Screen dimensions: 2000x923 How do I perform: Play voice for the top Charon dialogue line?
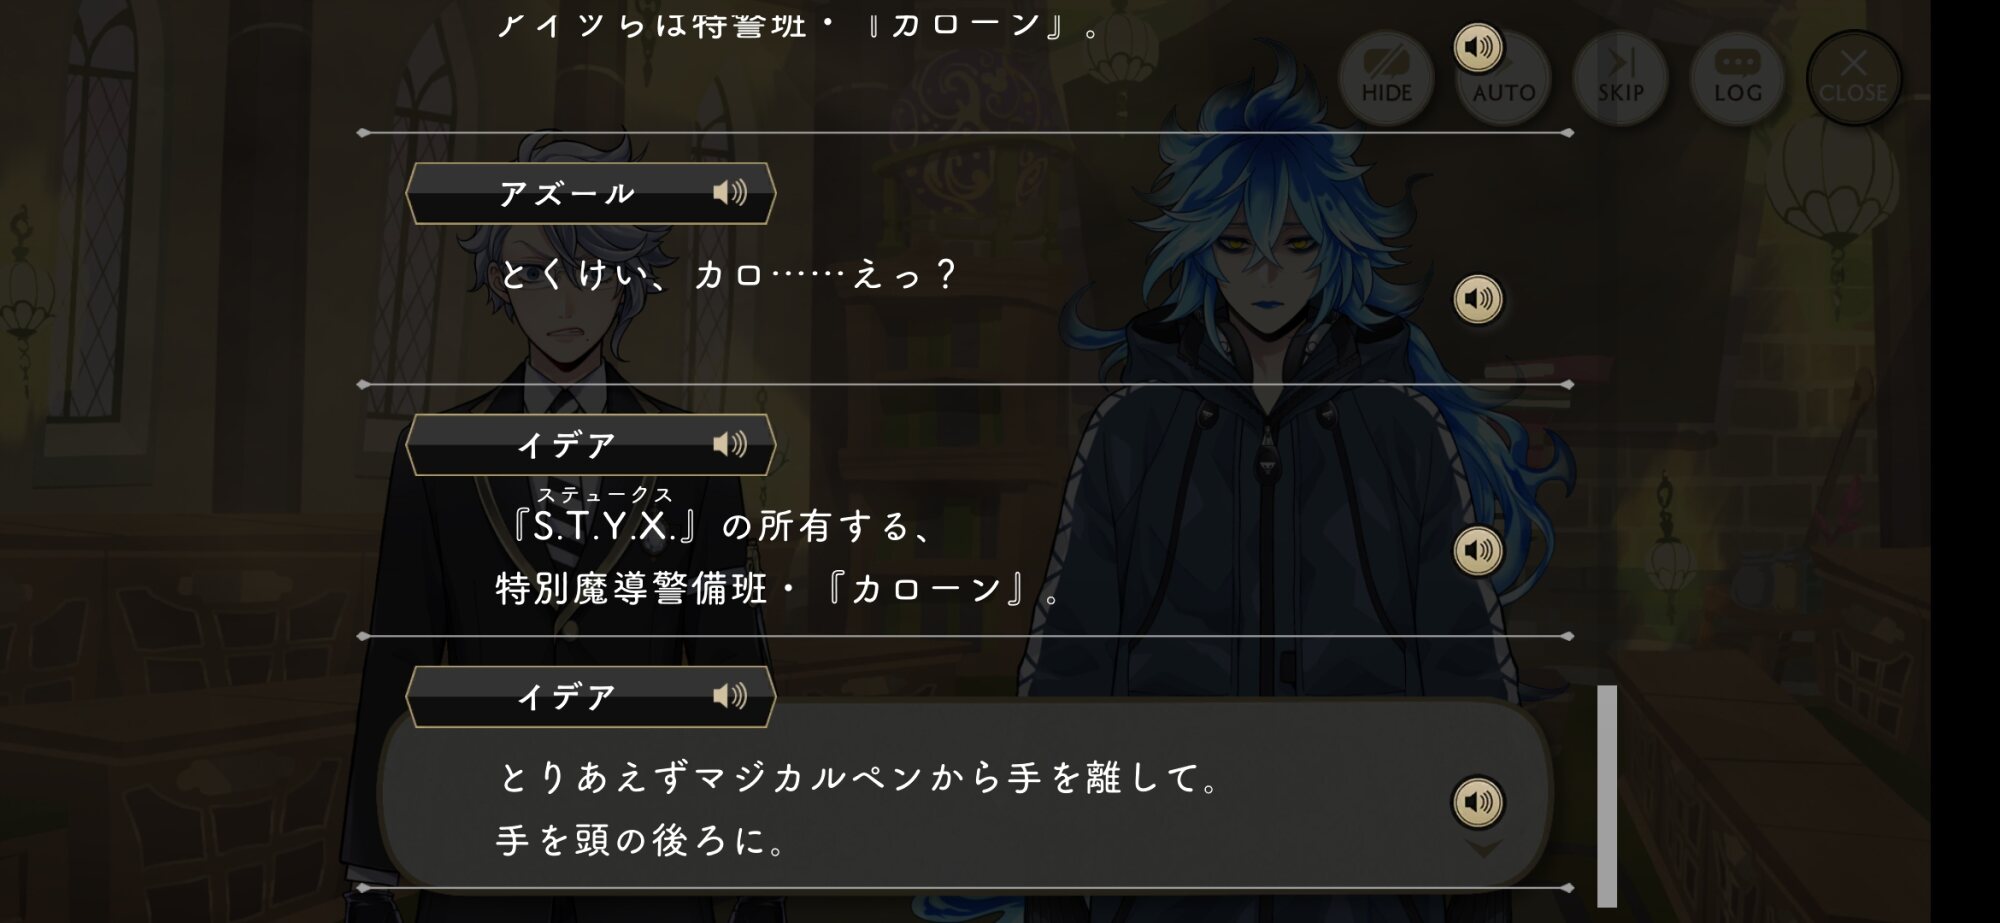pos(1478,47)
